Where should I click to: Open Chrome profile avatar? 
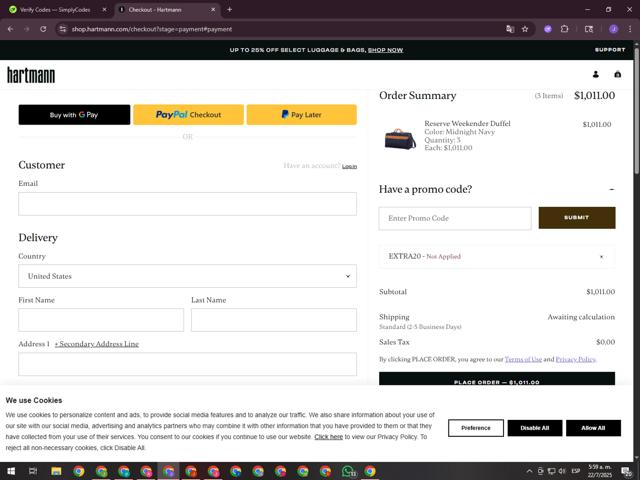point(613,29)
